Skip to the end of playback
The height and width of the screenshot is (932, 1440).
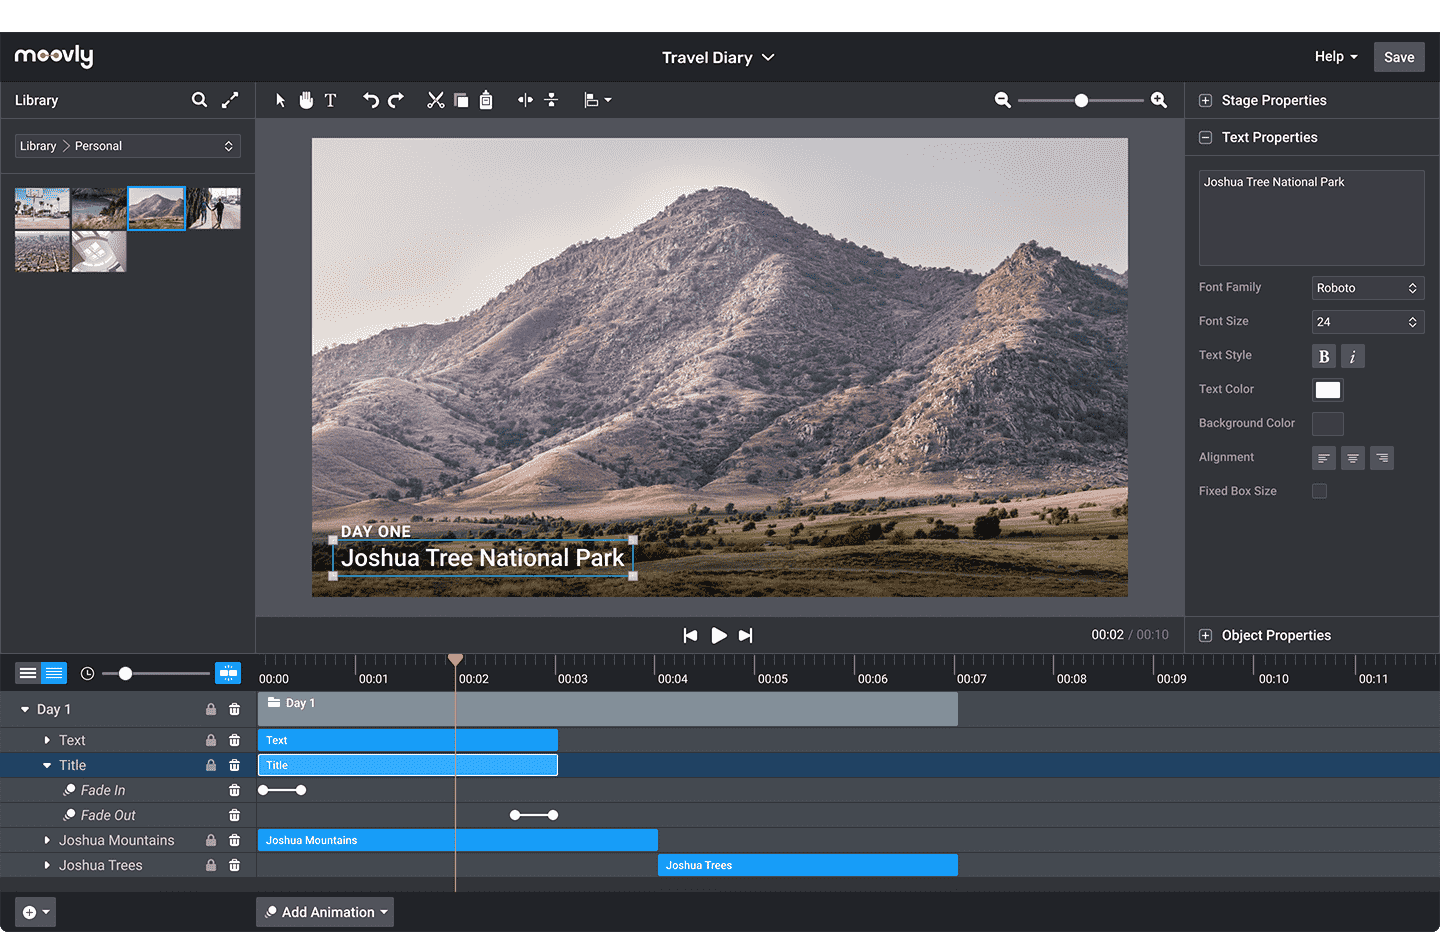pyautogui.click(x=745, y=635)
